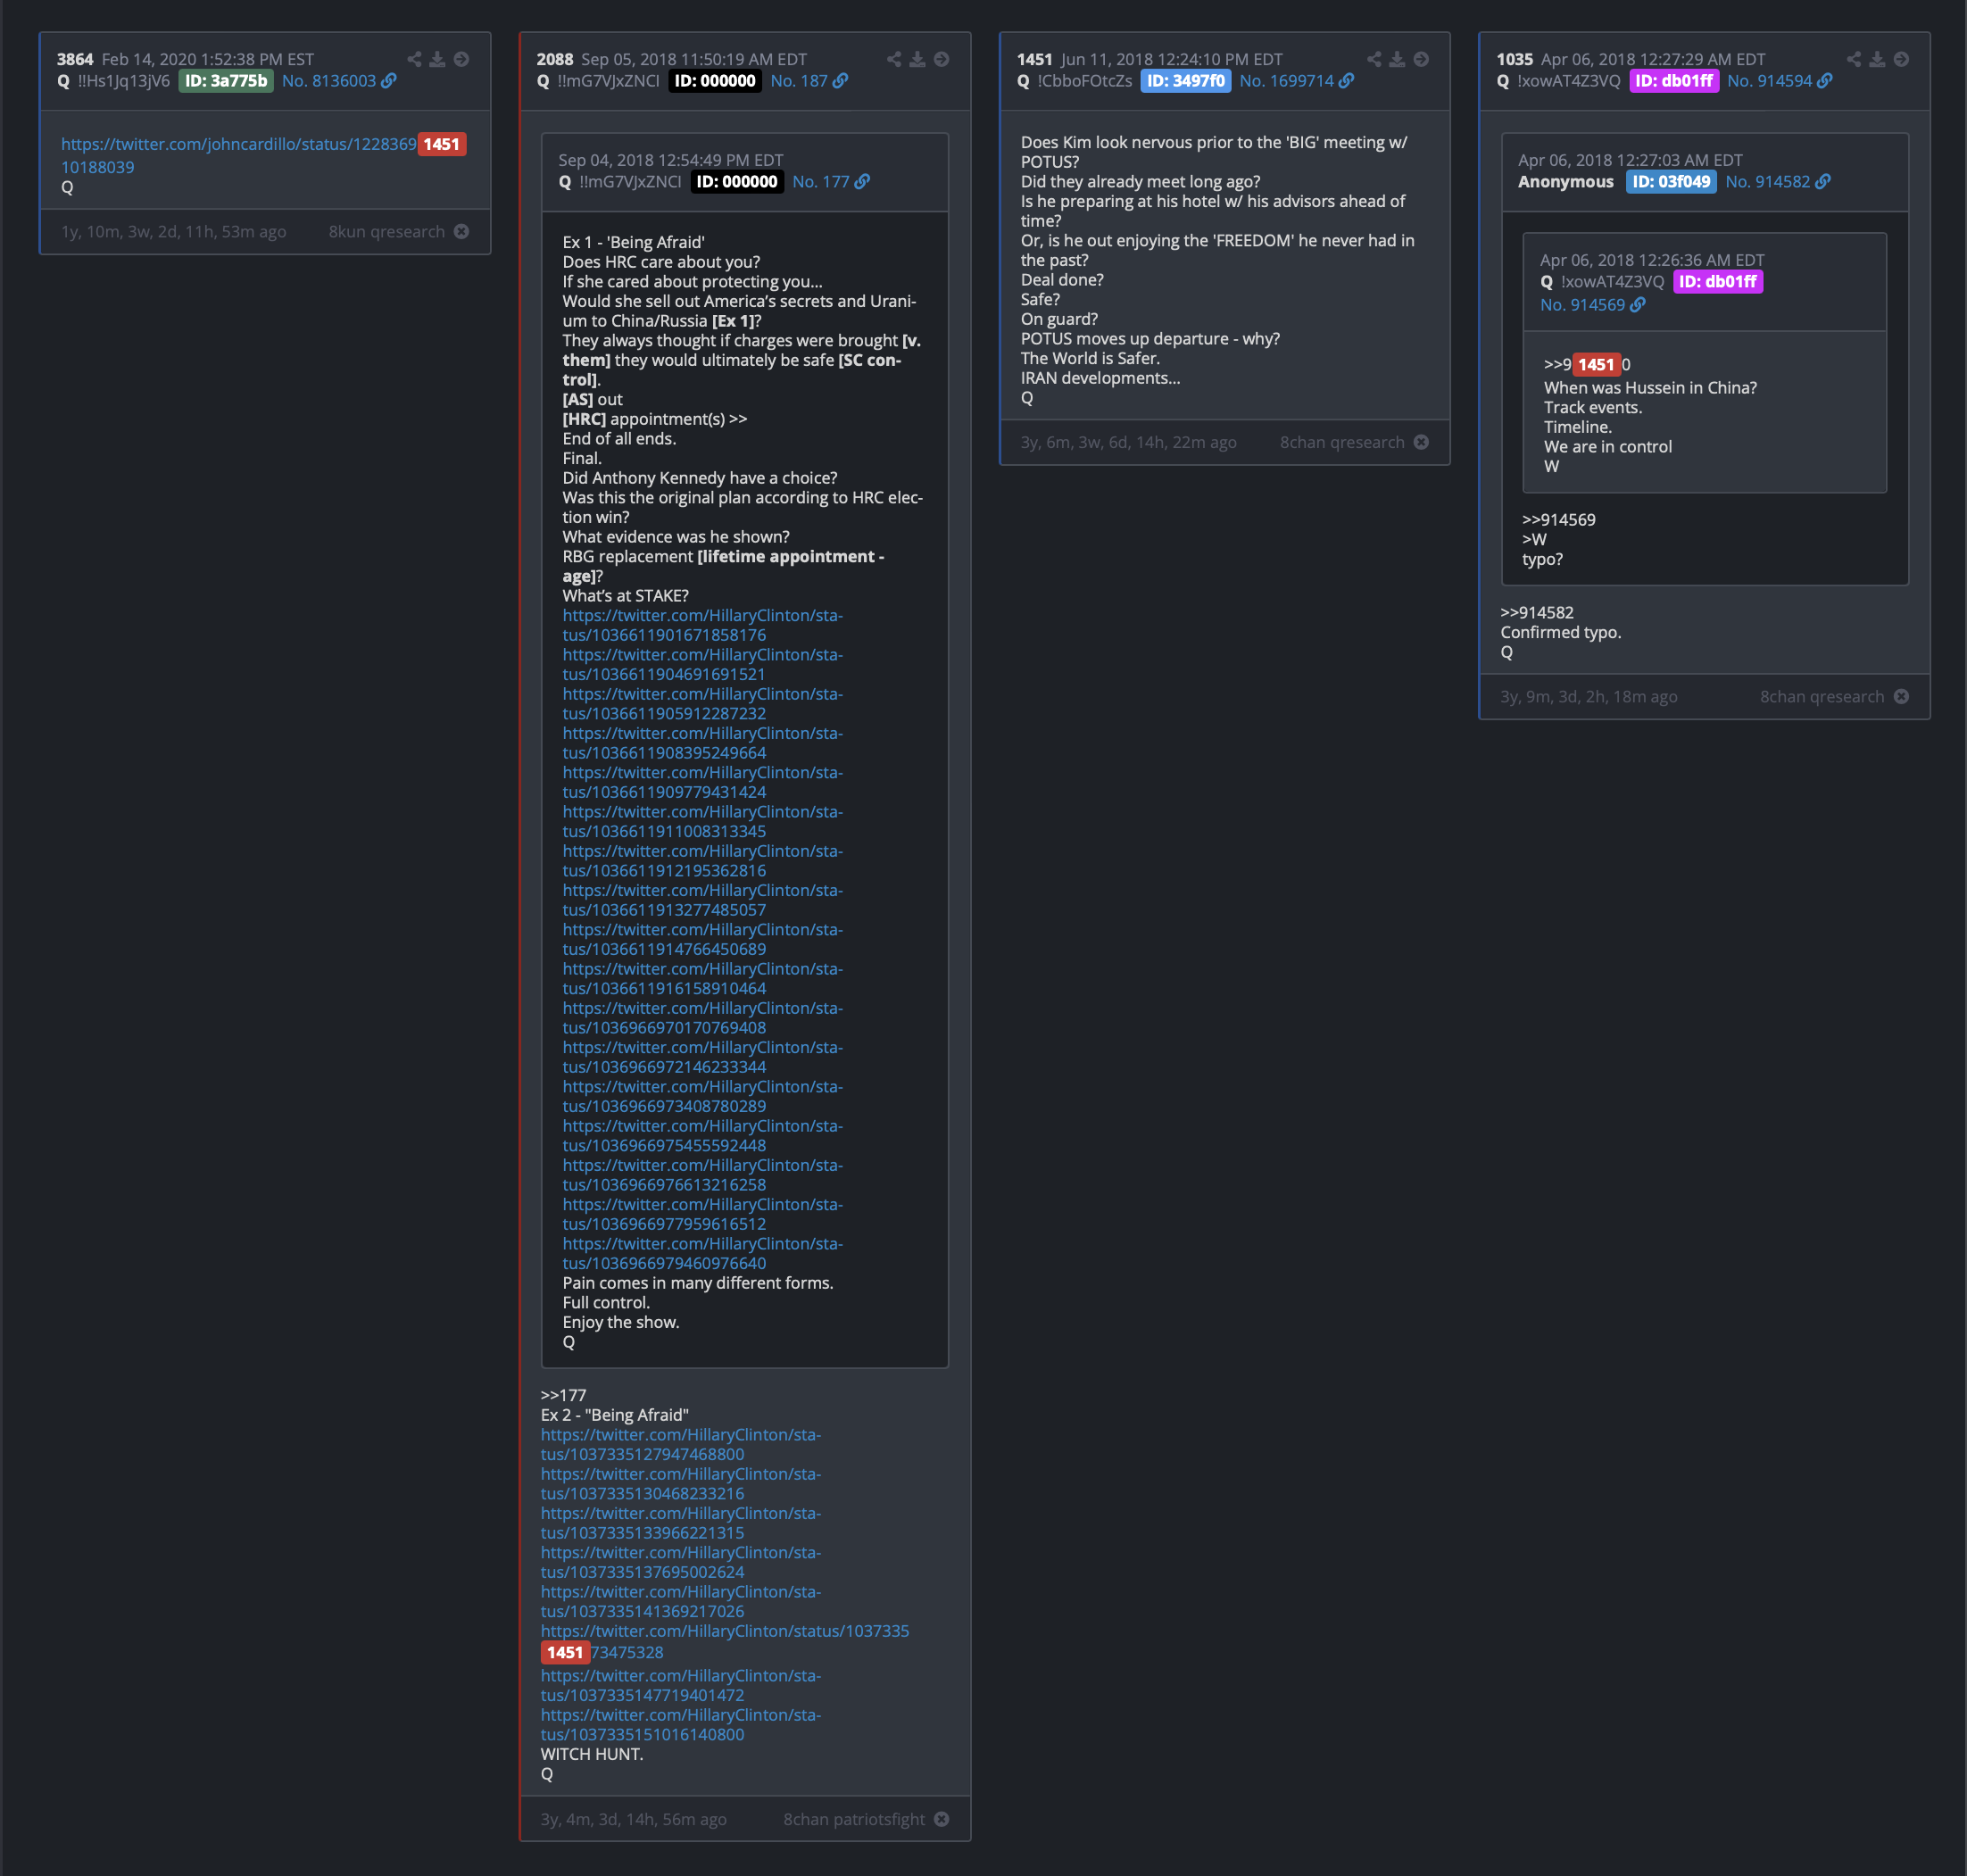Open HillaryClinton status 1037335127947468800 link
The image size is (1967, 1876).
(681, 1444)
